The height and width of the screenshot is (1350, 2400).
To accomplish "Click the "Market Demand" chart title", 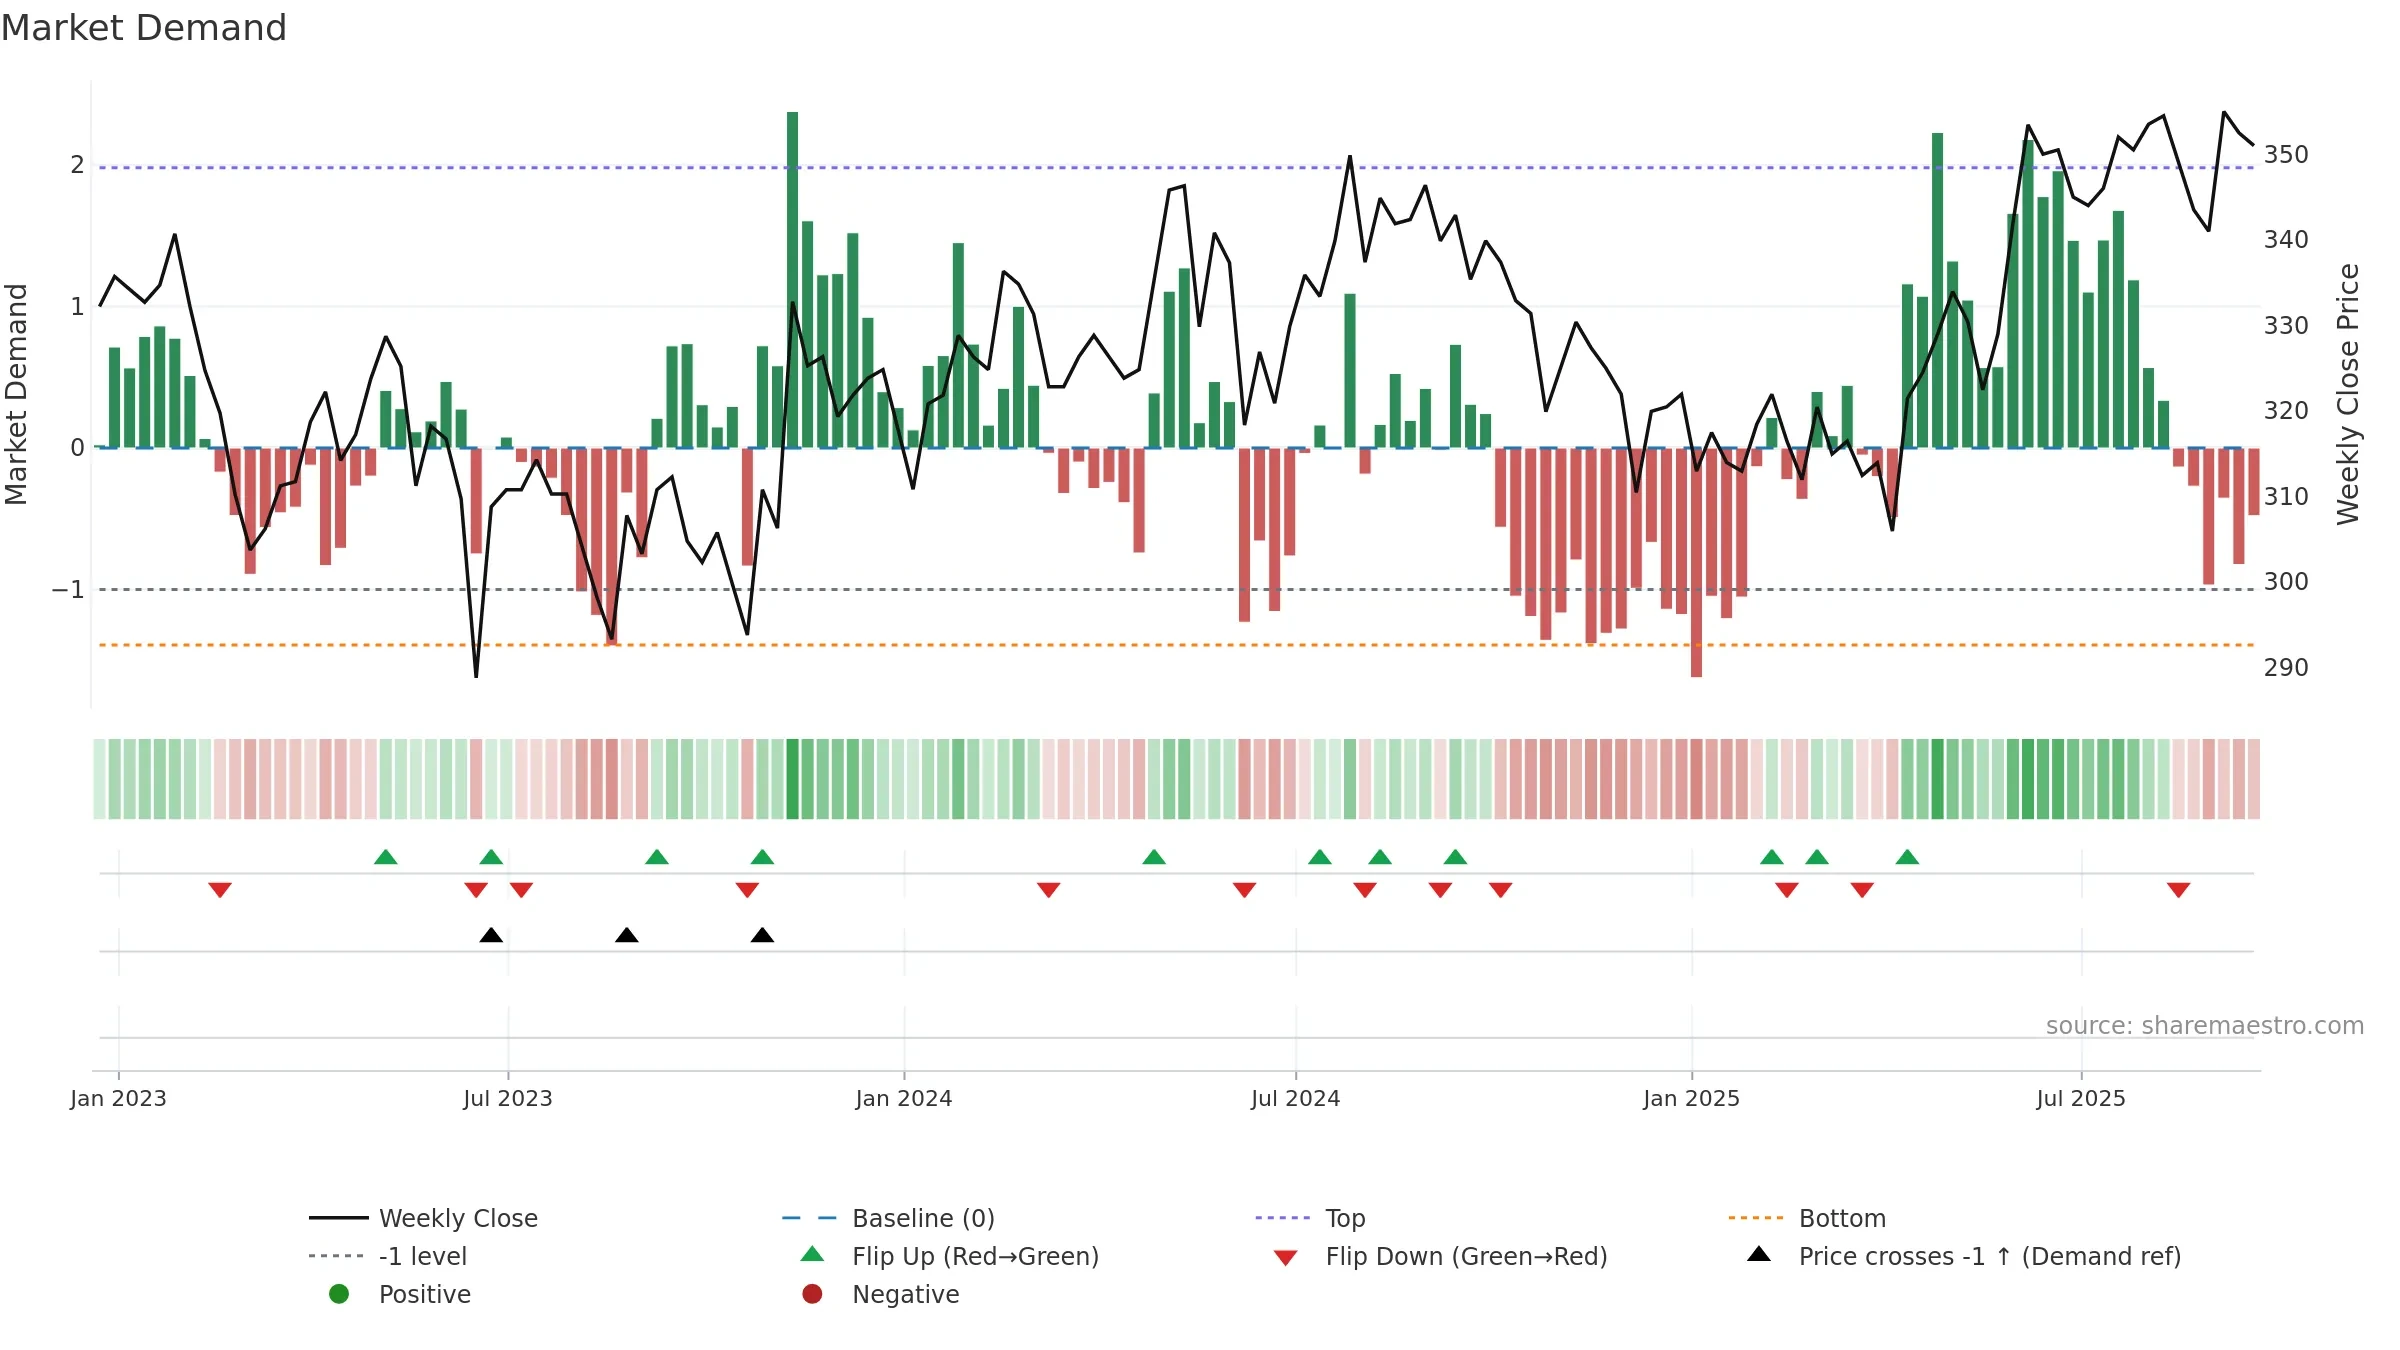I will [x=144, y=28].
